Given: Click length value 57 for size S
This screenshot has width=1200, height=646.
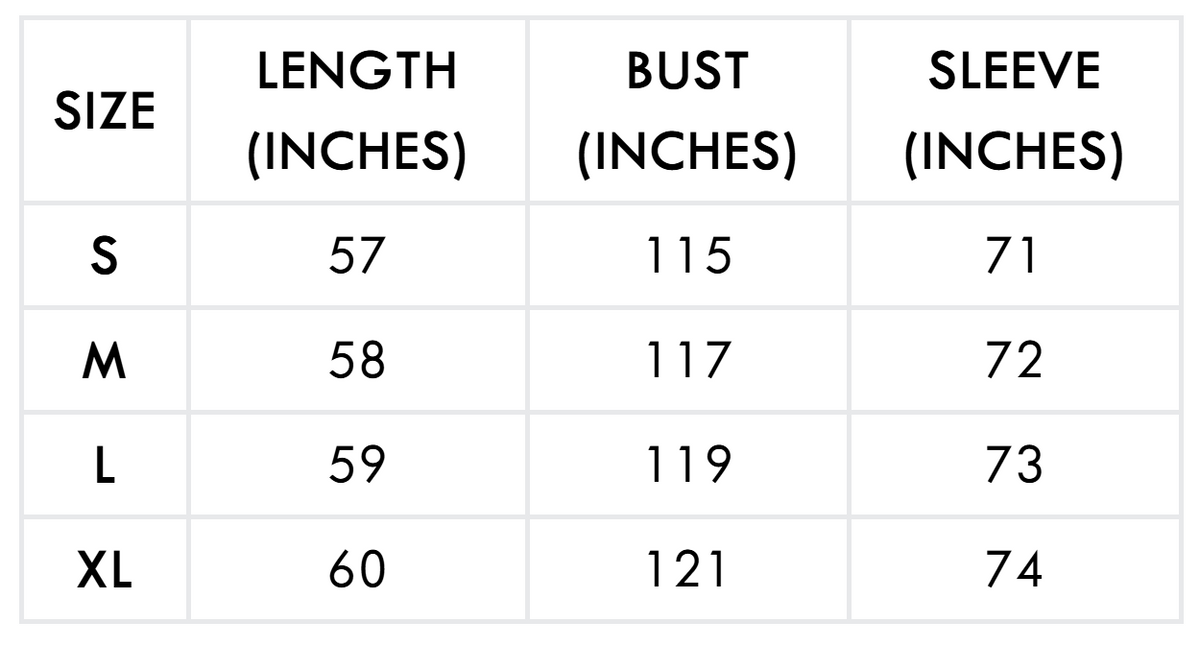Looking at the screenshot, I should 357,256.
